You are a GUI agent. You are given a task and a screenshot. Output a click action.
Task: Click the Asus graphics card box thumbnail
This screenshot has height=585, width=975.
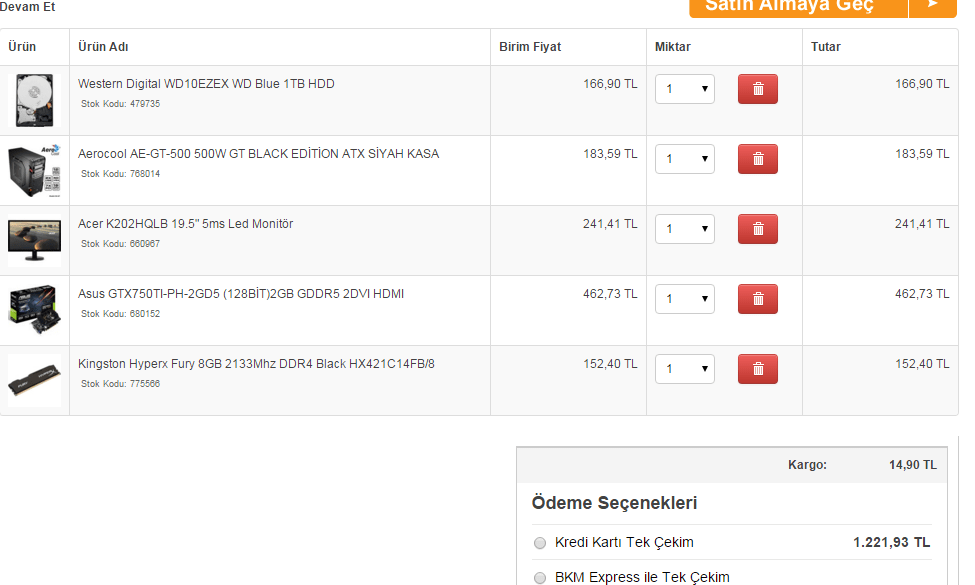[x=34, y=310]
